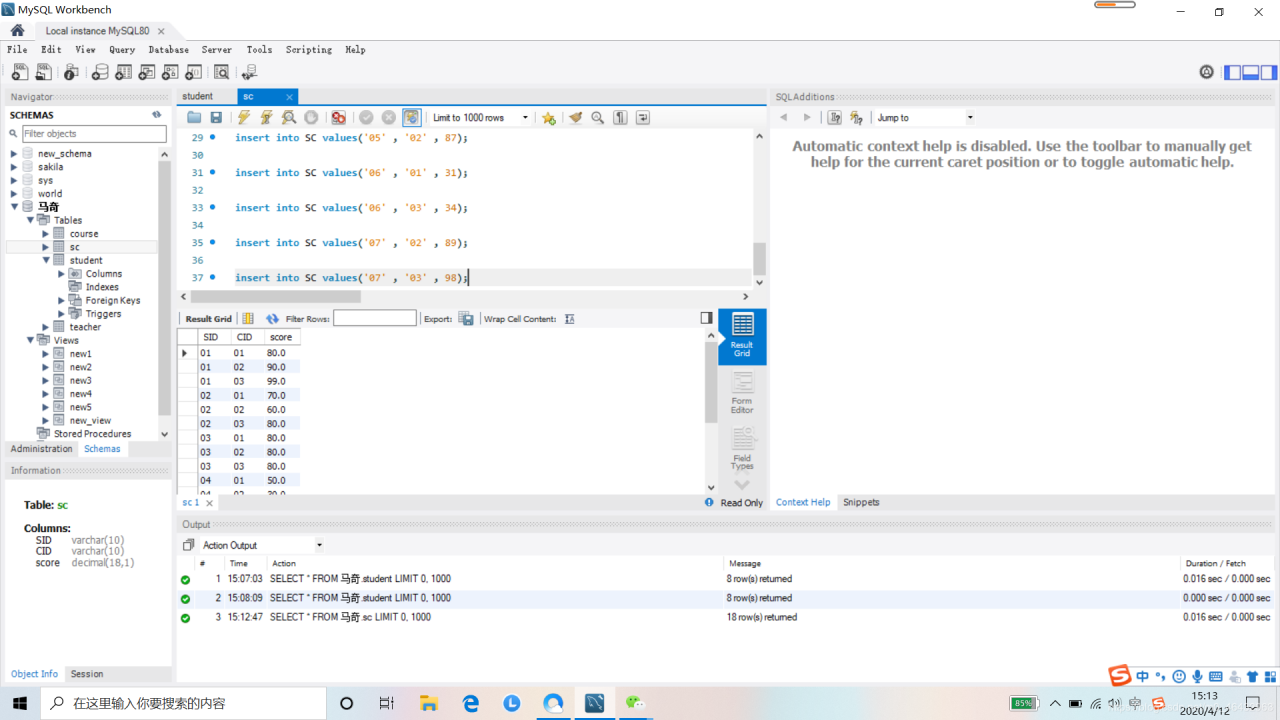Toggle continue-on-error execution icon
Viewport: 1280px width, 720px height.
[x=338, y=117]
